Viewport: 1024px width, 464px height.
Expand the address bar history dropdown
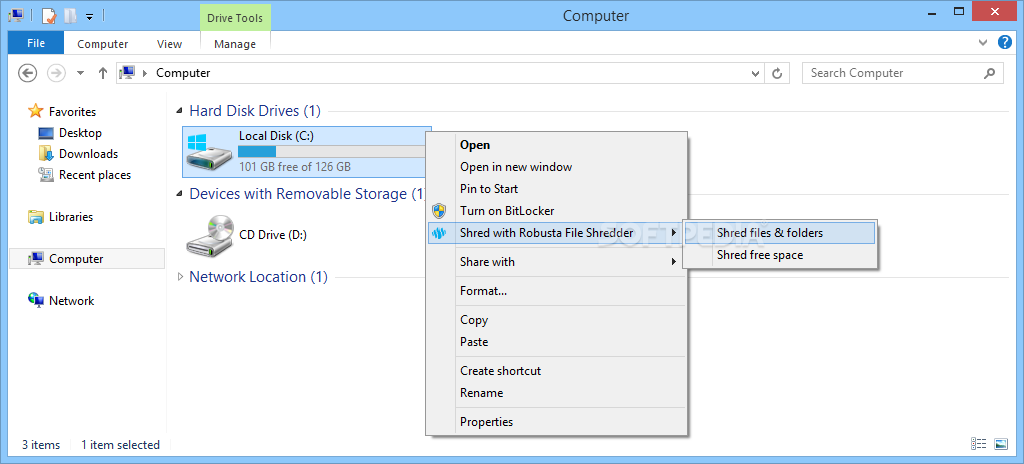tap(756, 73)
